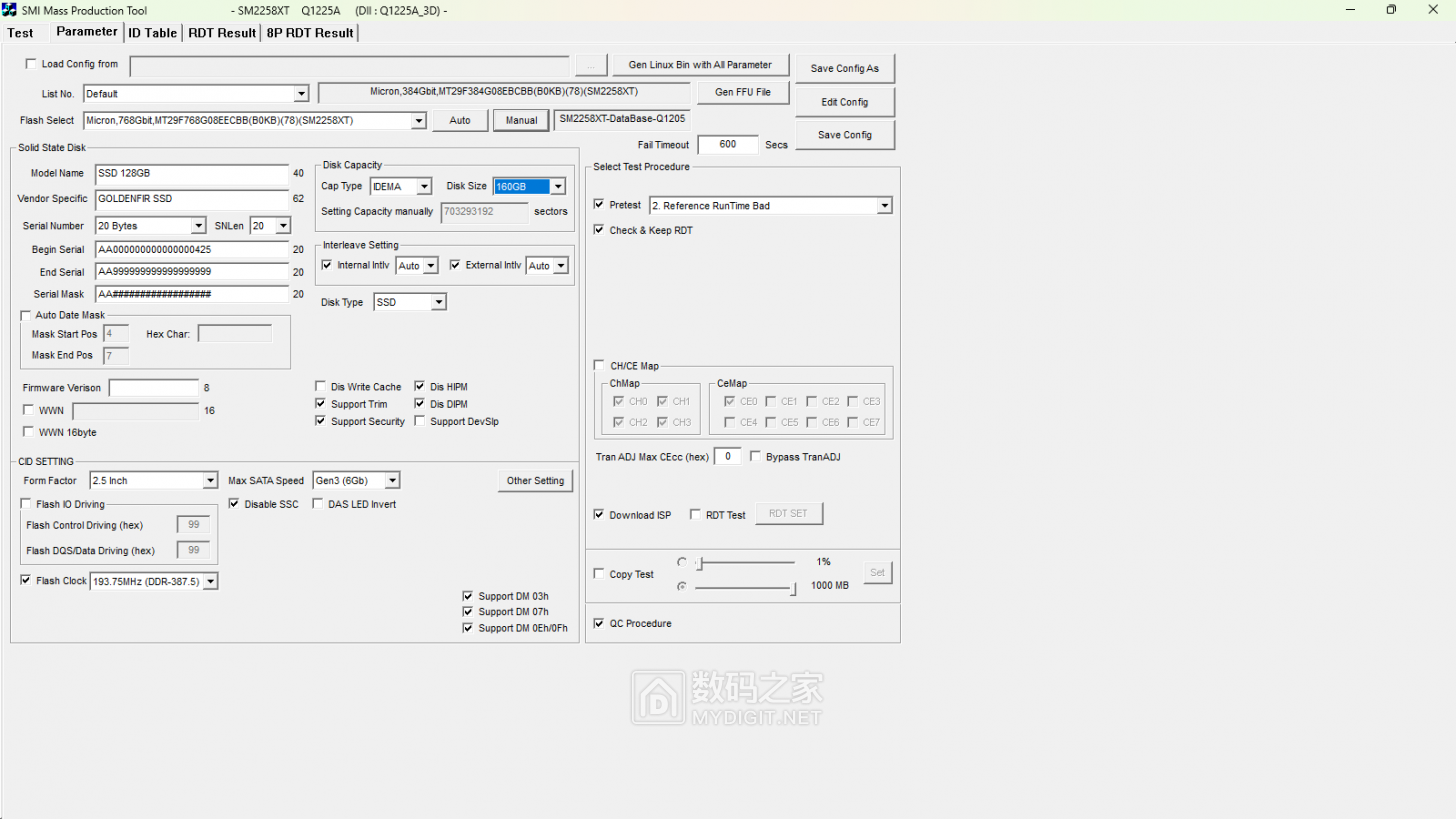The height and width of the screenshot is (819, 1456).
Task: Toggle the Support DM 03h checkbox
Action: tap(468, 596)
